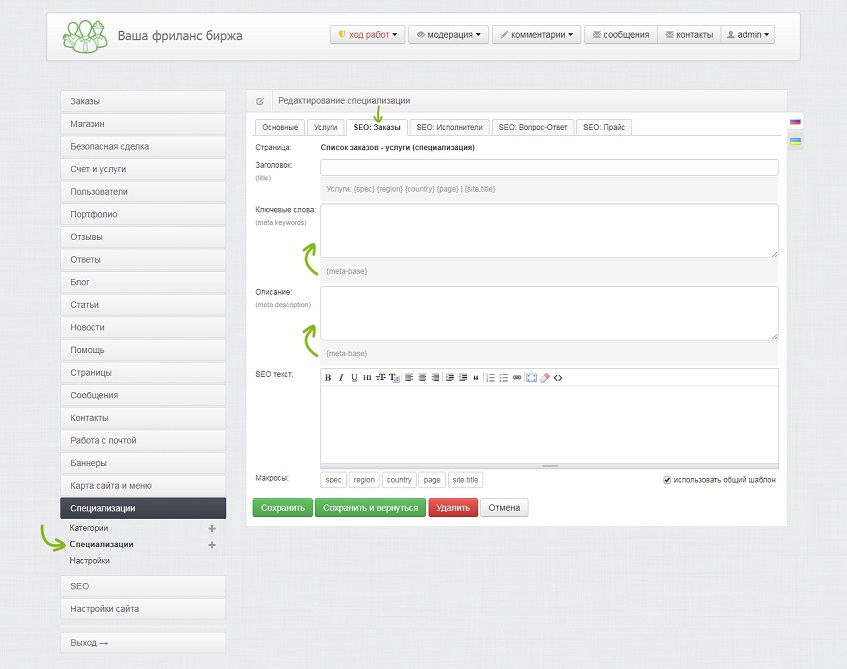Open the 'Основные' tab

[280, 128]
